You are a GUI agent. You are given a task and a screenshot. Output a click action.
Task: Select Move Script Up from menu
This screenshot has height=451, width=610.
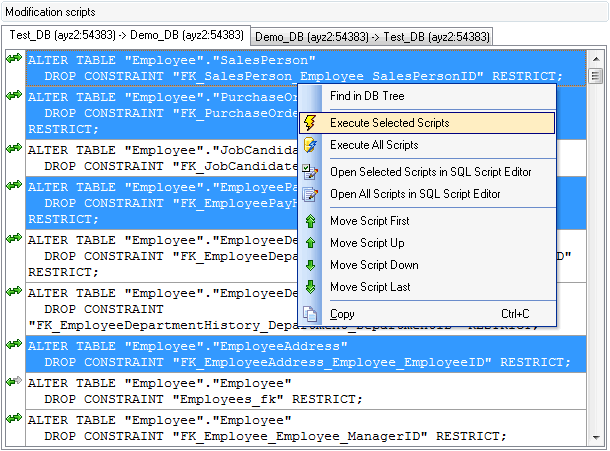pos(367,243)
